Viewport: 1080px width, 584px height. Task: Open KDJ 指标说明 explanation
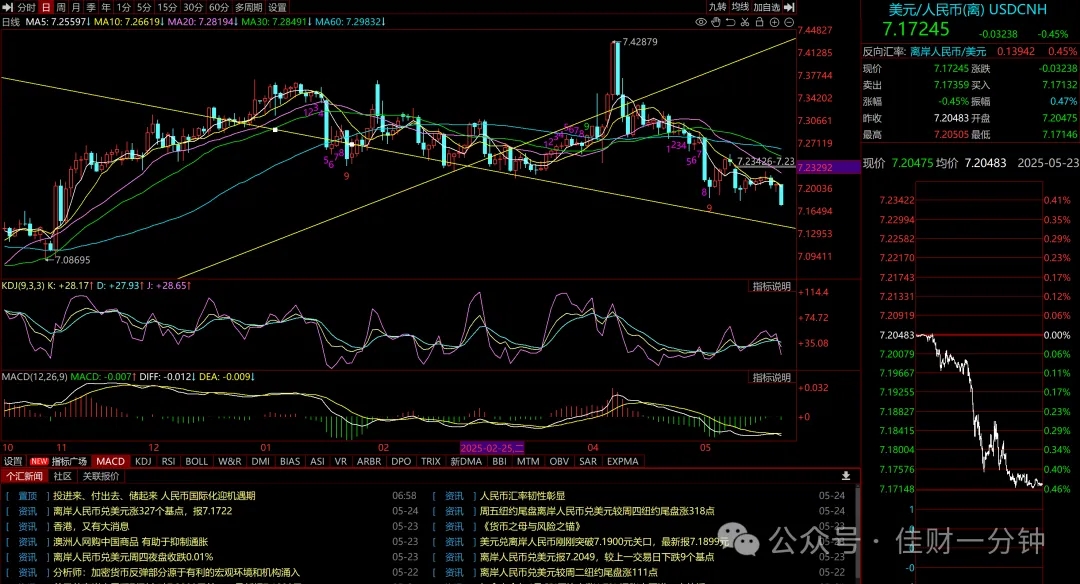(x=771, y=286)
